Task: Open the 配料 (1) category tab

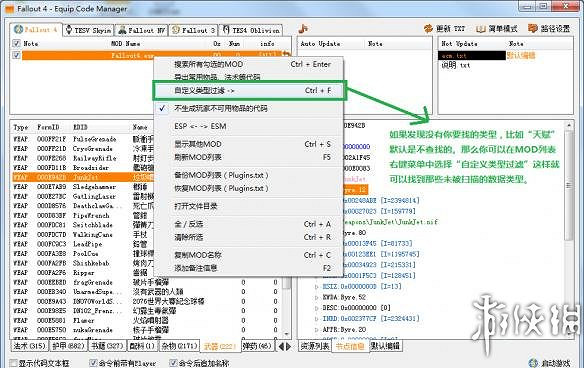Action: [x=142, y=346]
